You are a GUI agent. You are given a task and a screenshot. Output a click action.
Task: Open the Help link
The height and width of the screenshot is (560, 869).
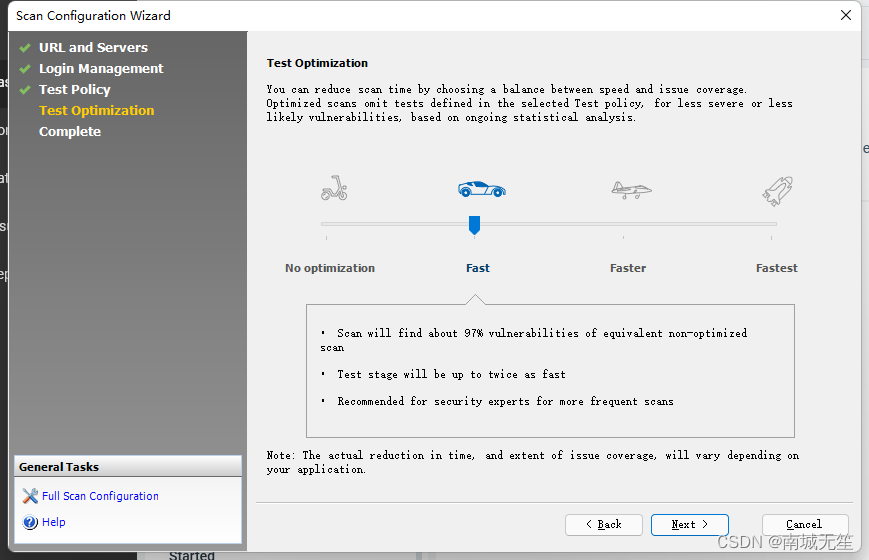click(54, 522)
